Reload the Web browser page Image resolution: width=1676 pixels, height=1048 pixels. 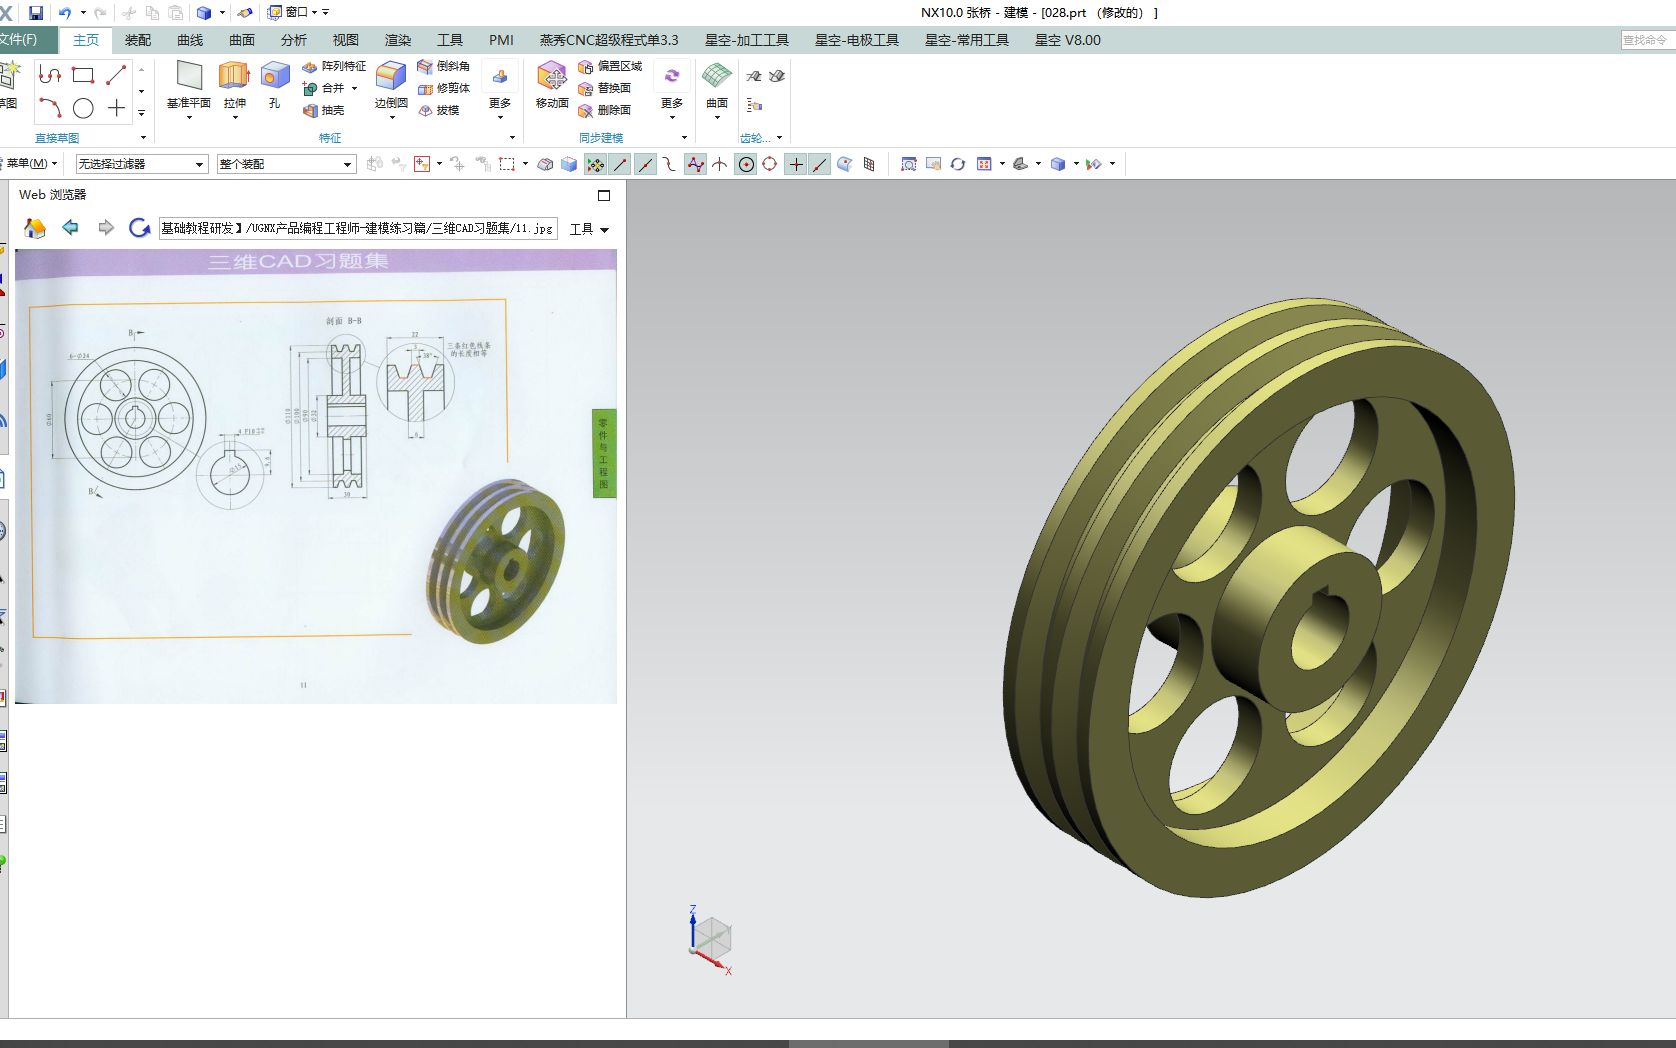pyautogui.click(x=139, y=228)
